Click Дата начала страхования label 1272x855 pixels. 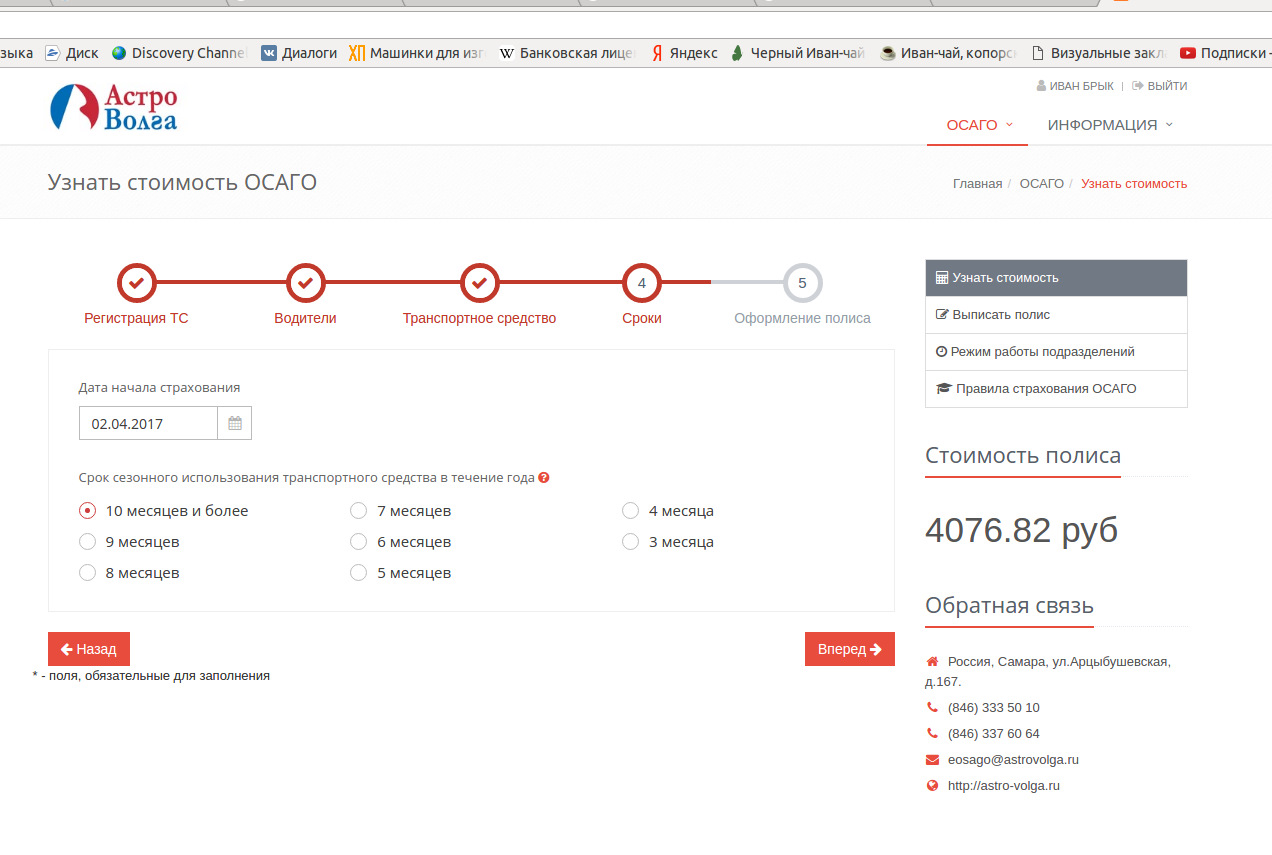pos(159,388)
